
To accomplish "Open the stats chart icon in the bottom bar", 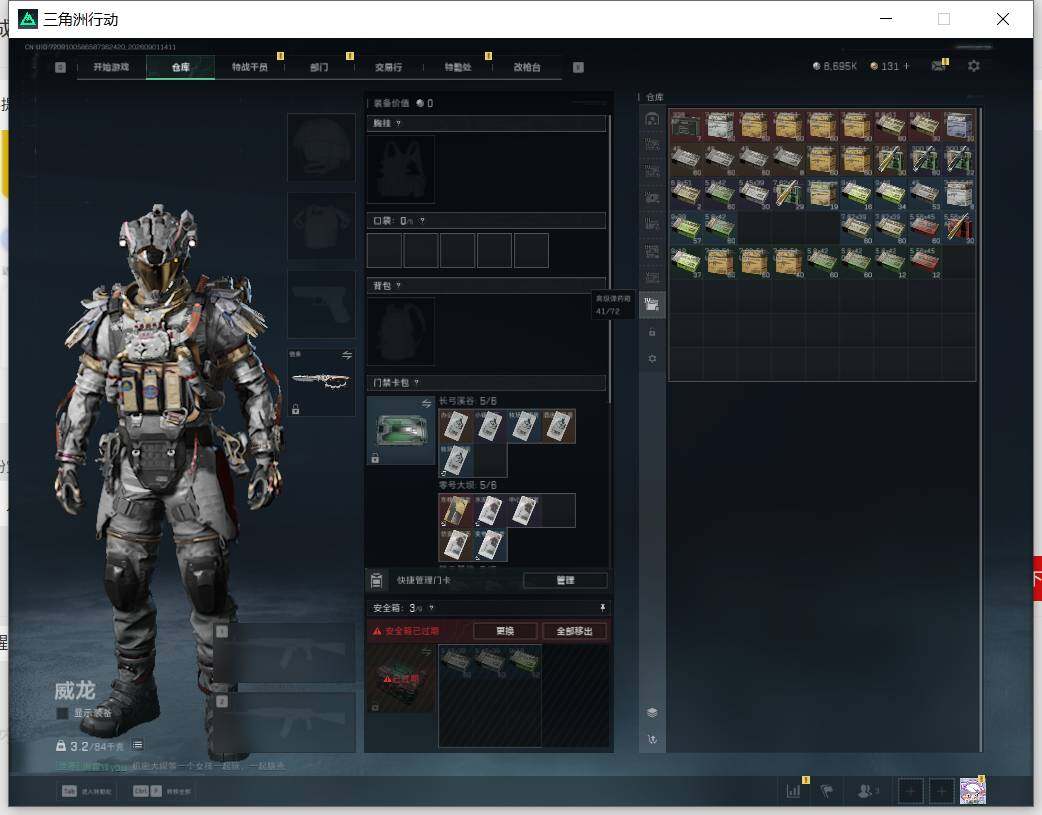I will 793,791.
